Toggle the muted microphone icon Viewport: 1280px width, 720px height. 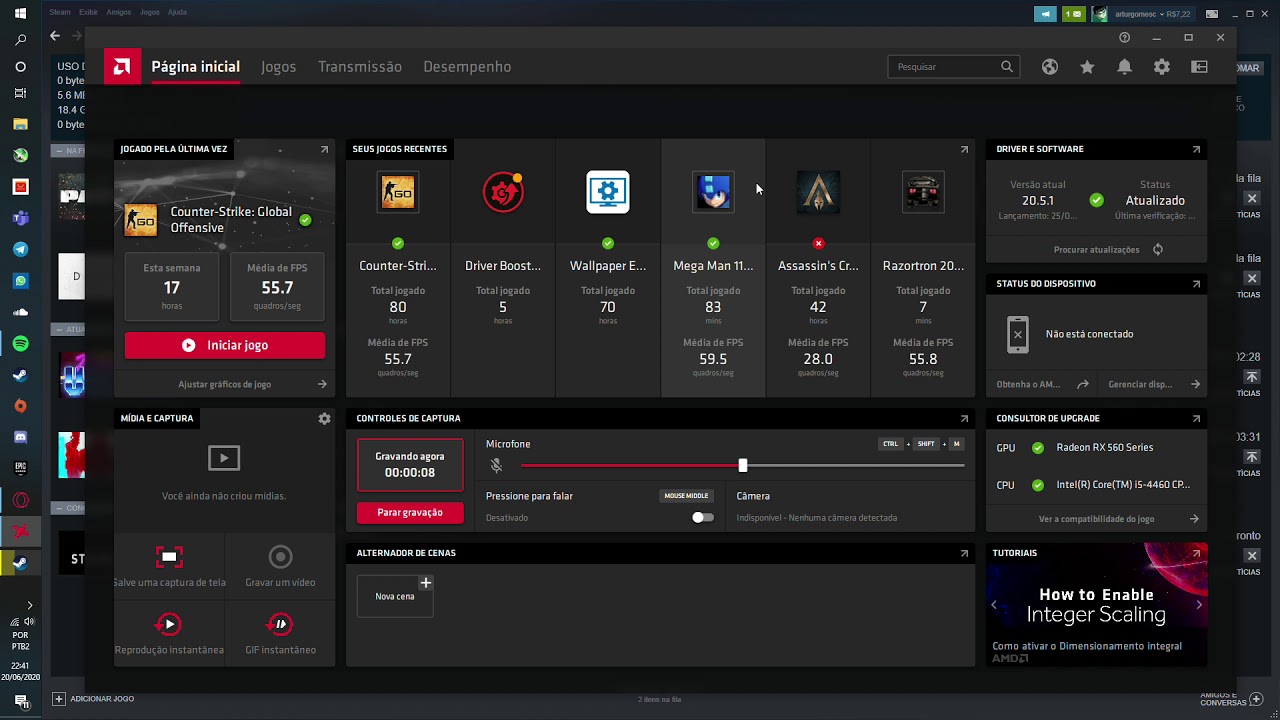click(496, 466)
